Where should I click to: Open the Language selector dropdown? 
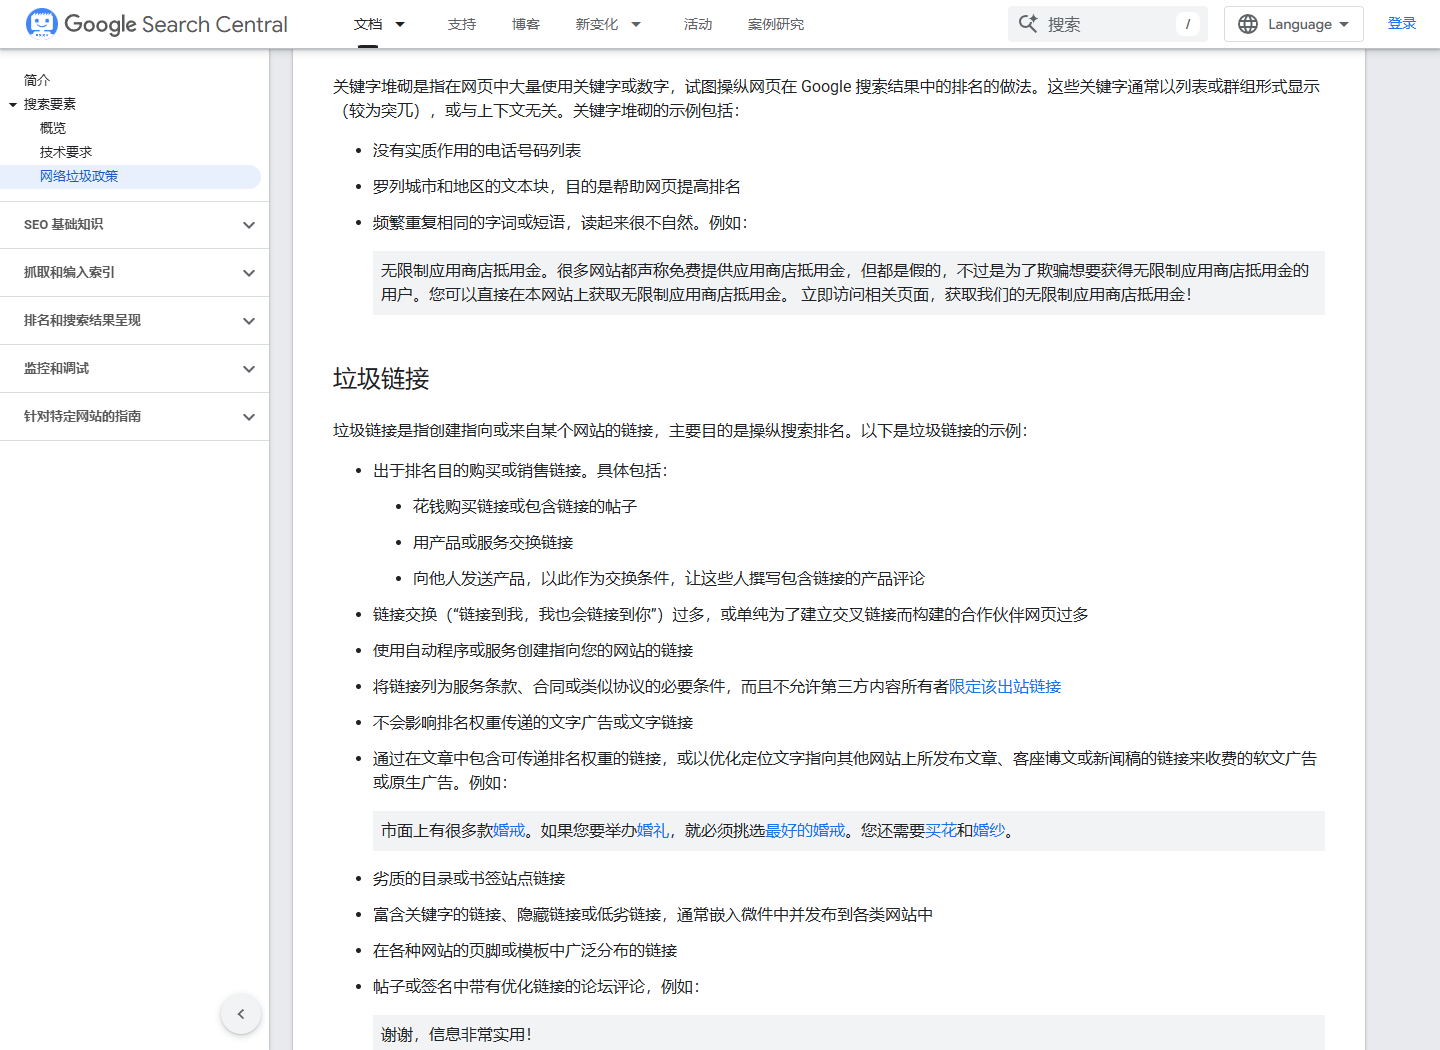[1293, 24]
